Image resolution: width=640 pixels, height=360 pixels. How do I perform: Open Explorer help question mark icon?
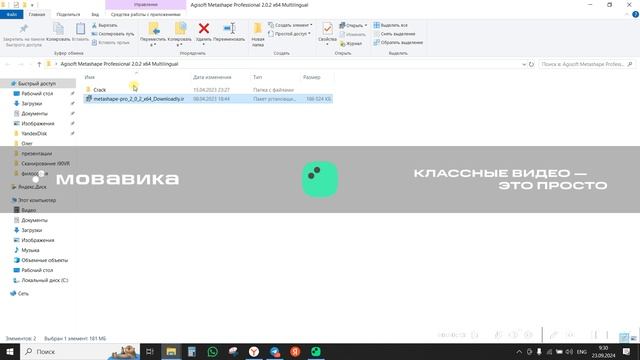click(635, 14)
